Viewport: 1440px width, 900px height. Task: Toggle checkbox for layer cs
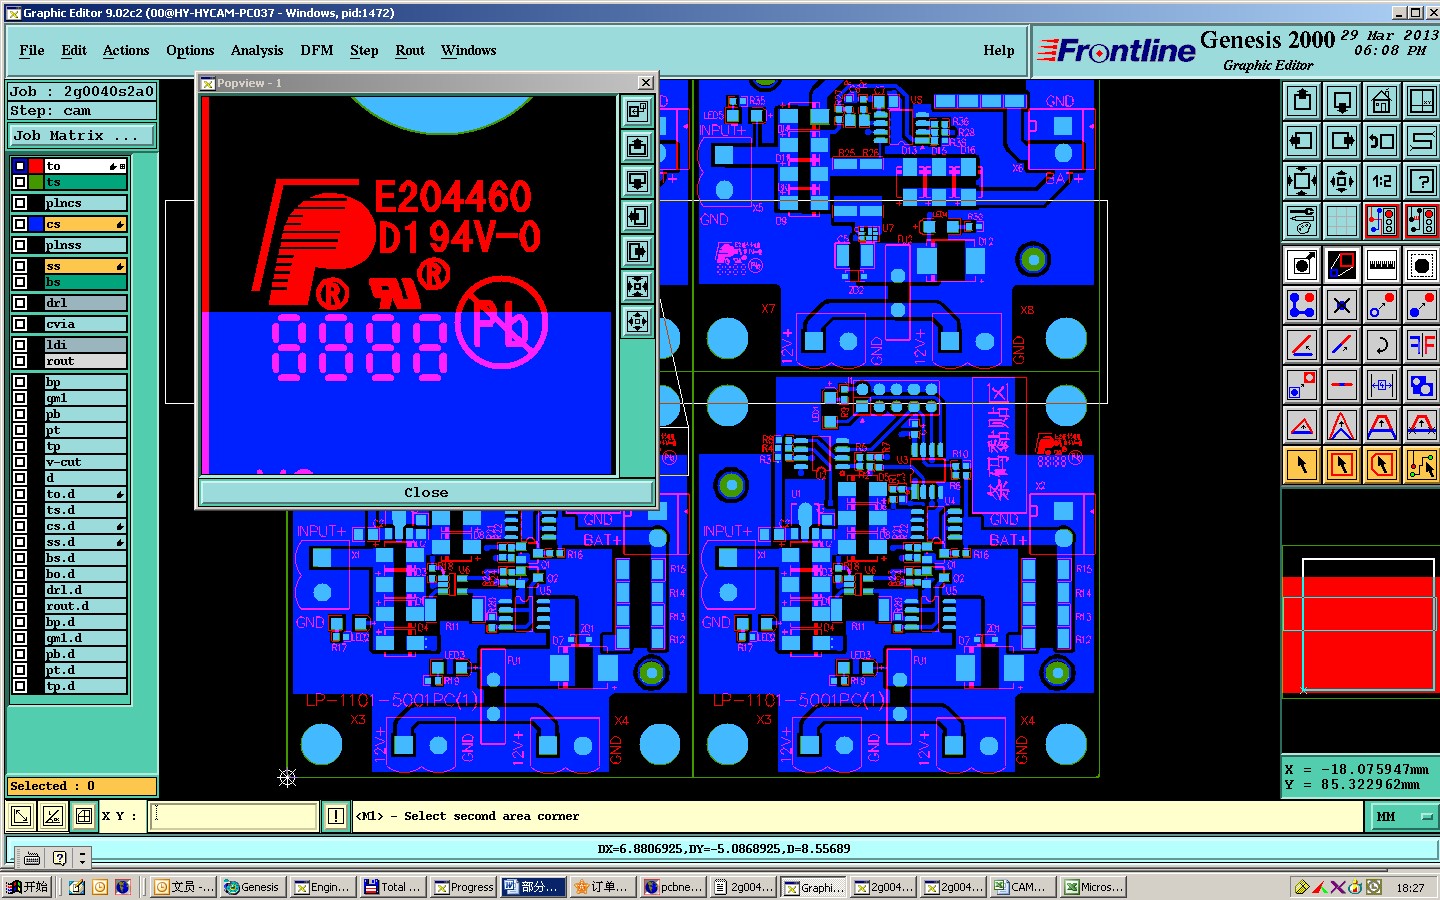tap(20, 224)
